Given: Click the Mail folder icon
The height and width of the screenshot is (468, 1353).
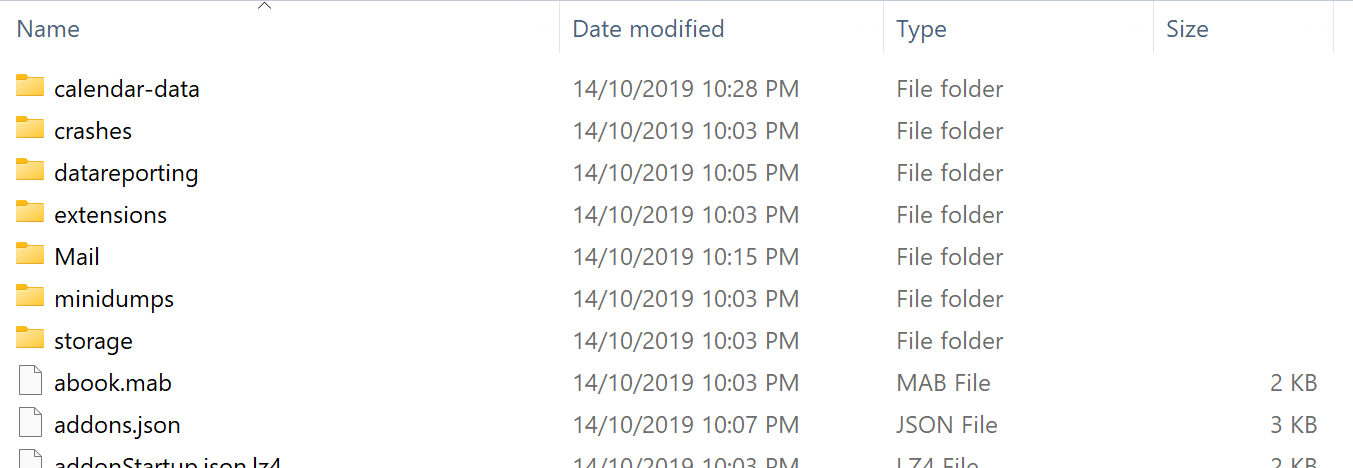Looking at the screenshot, I should coord(30,255).
